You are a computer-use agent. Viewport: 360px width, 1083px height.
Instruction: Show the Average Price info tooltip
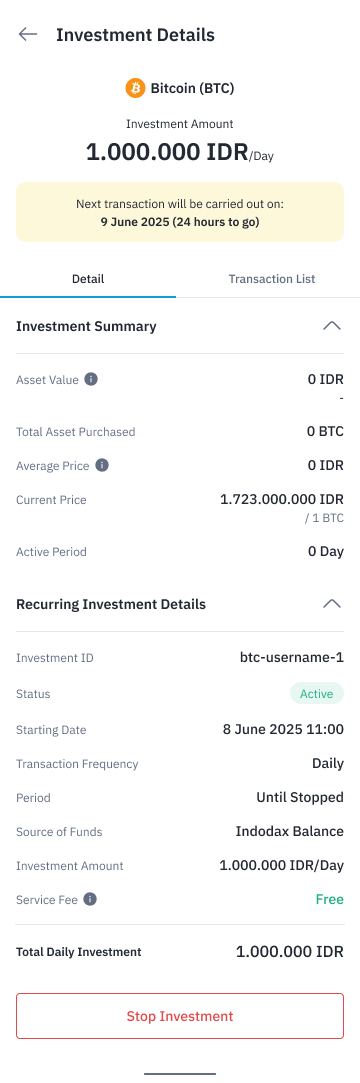tap(102, 466)
